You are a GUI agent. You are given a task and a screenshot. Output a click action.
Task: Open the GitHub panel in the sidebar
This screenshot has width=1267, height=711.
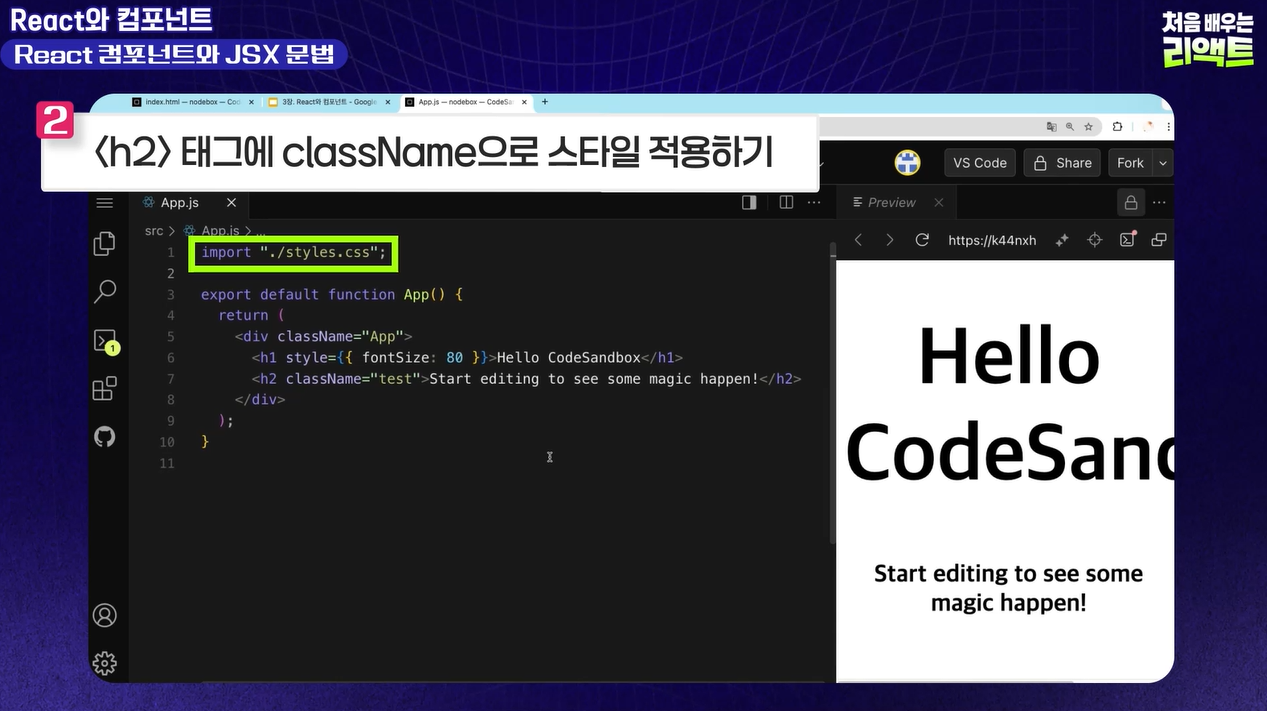point(105,437)
